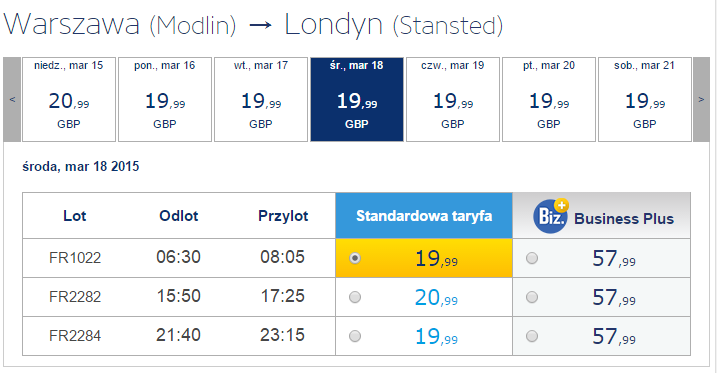Switch to pon., mar 16 date tab
The height and width of the screenshot is (373, 717).
(165, 99)
